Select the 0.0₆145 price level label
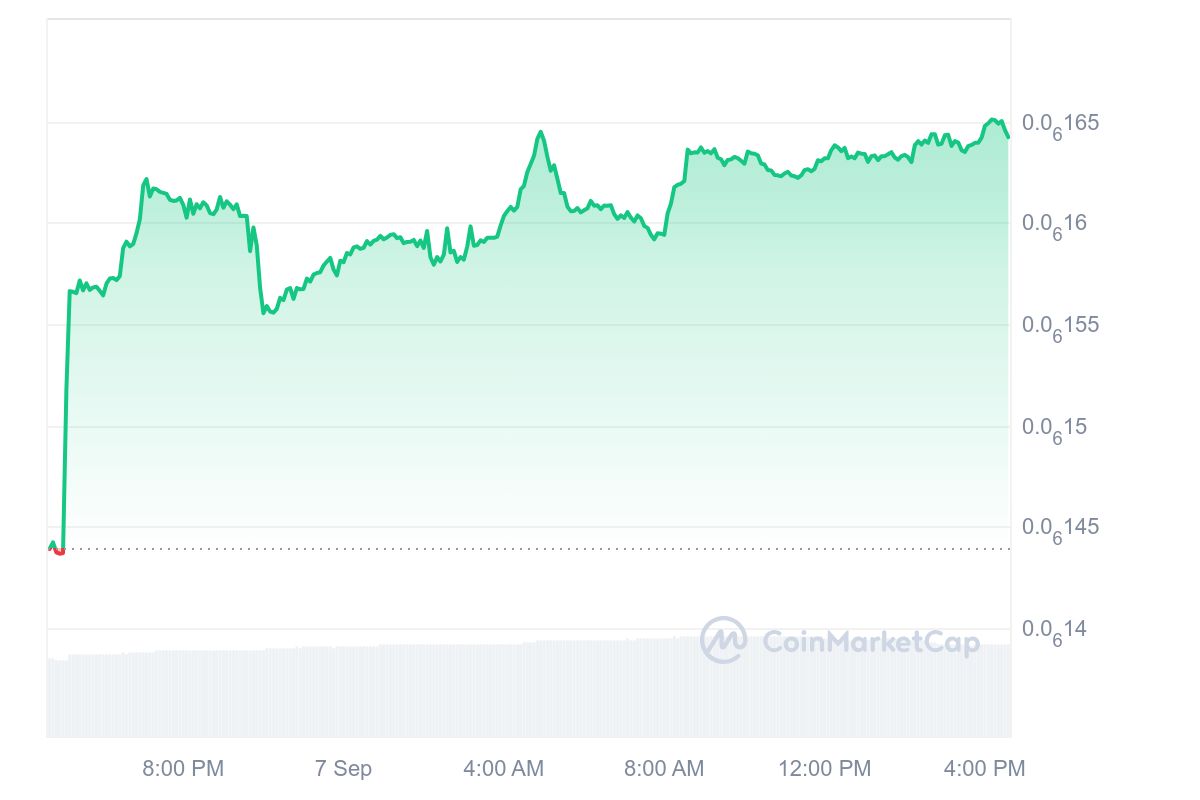 [1060, 527]
